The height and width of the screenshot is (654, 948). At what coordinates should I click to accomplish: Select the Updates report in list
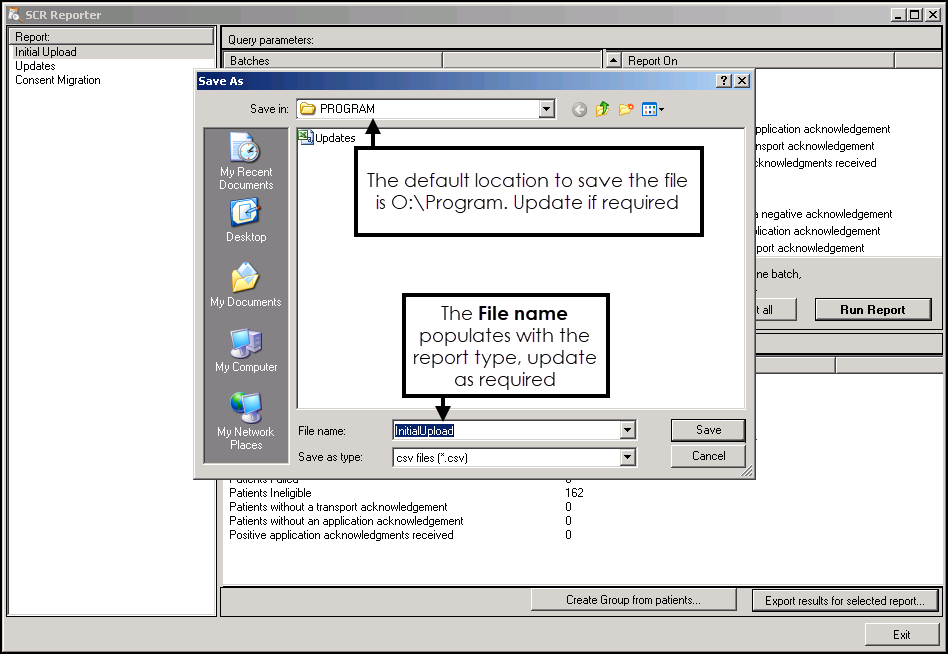pyautogui.click(x=35, y=66)
